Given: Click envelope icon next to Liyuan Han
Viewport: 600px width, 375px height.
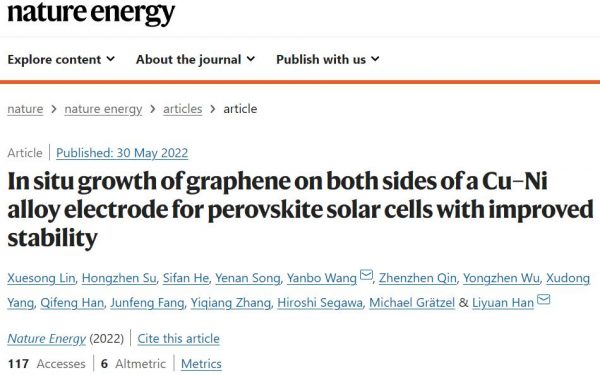Looking at the screenshot, I should click(543, 299).
